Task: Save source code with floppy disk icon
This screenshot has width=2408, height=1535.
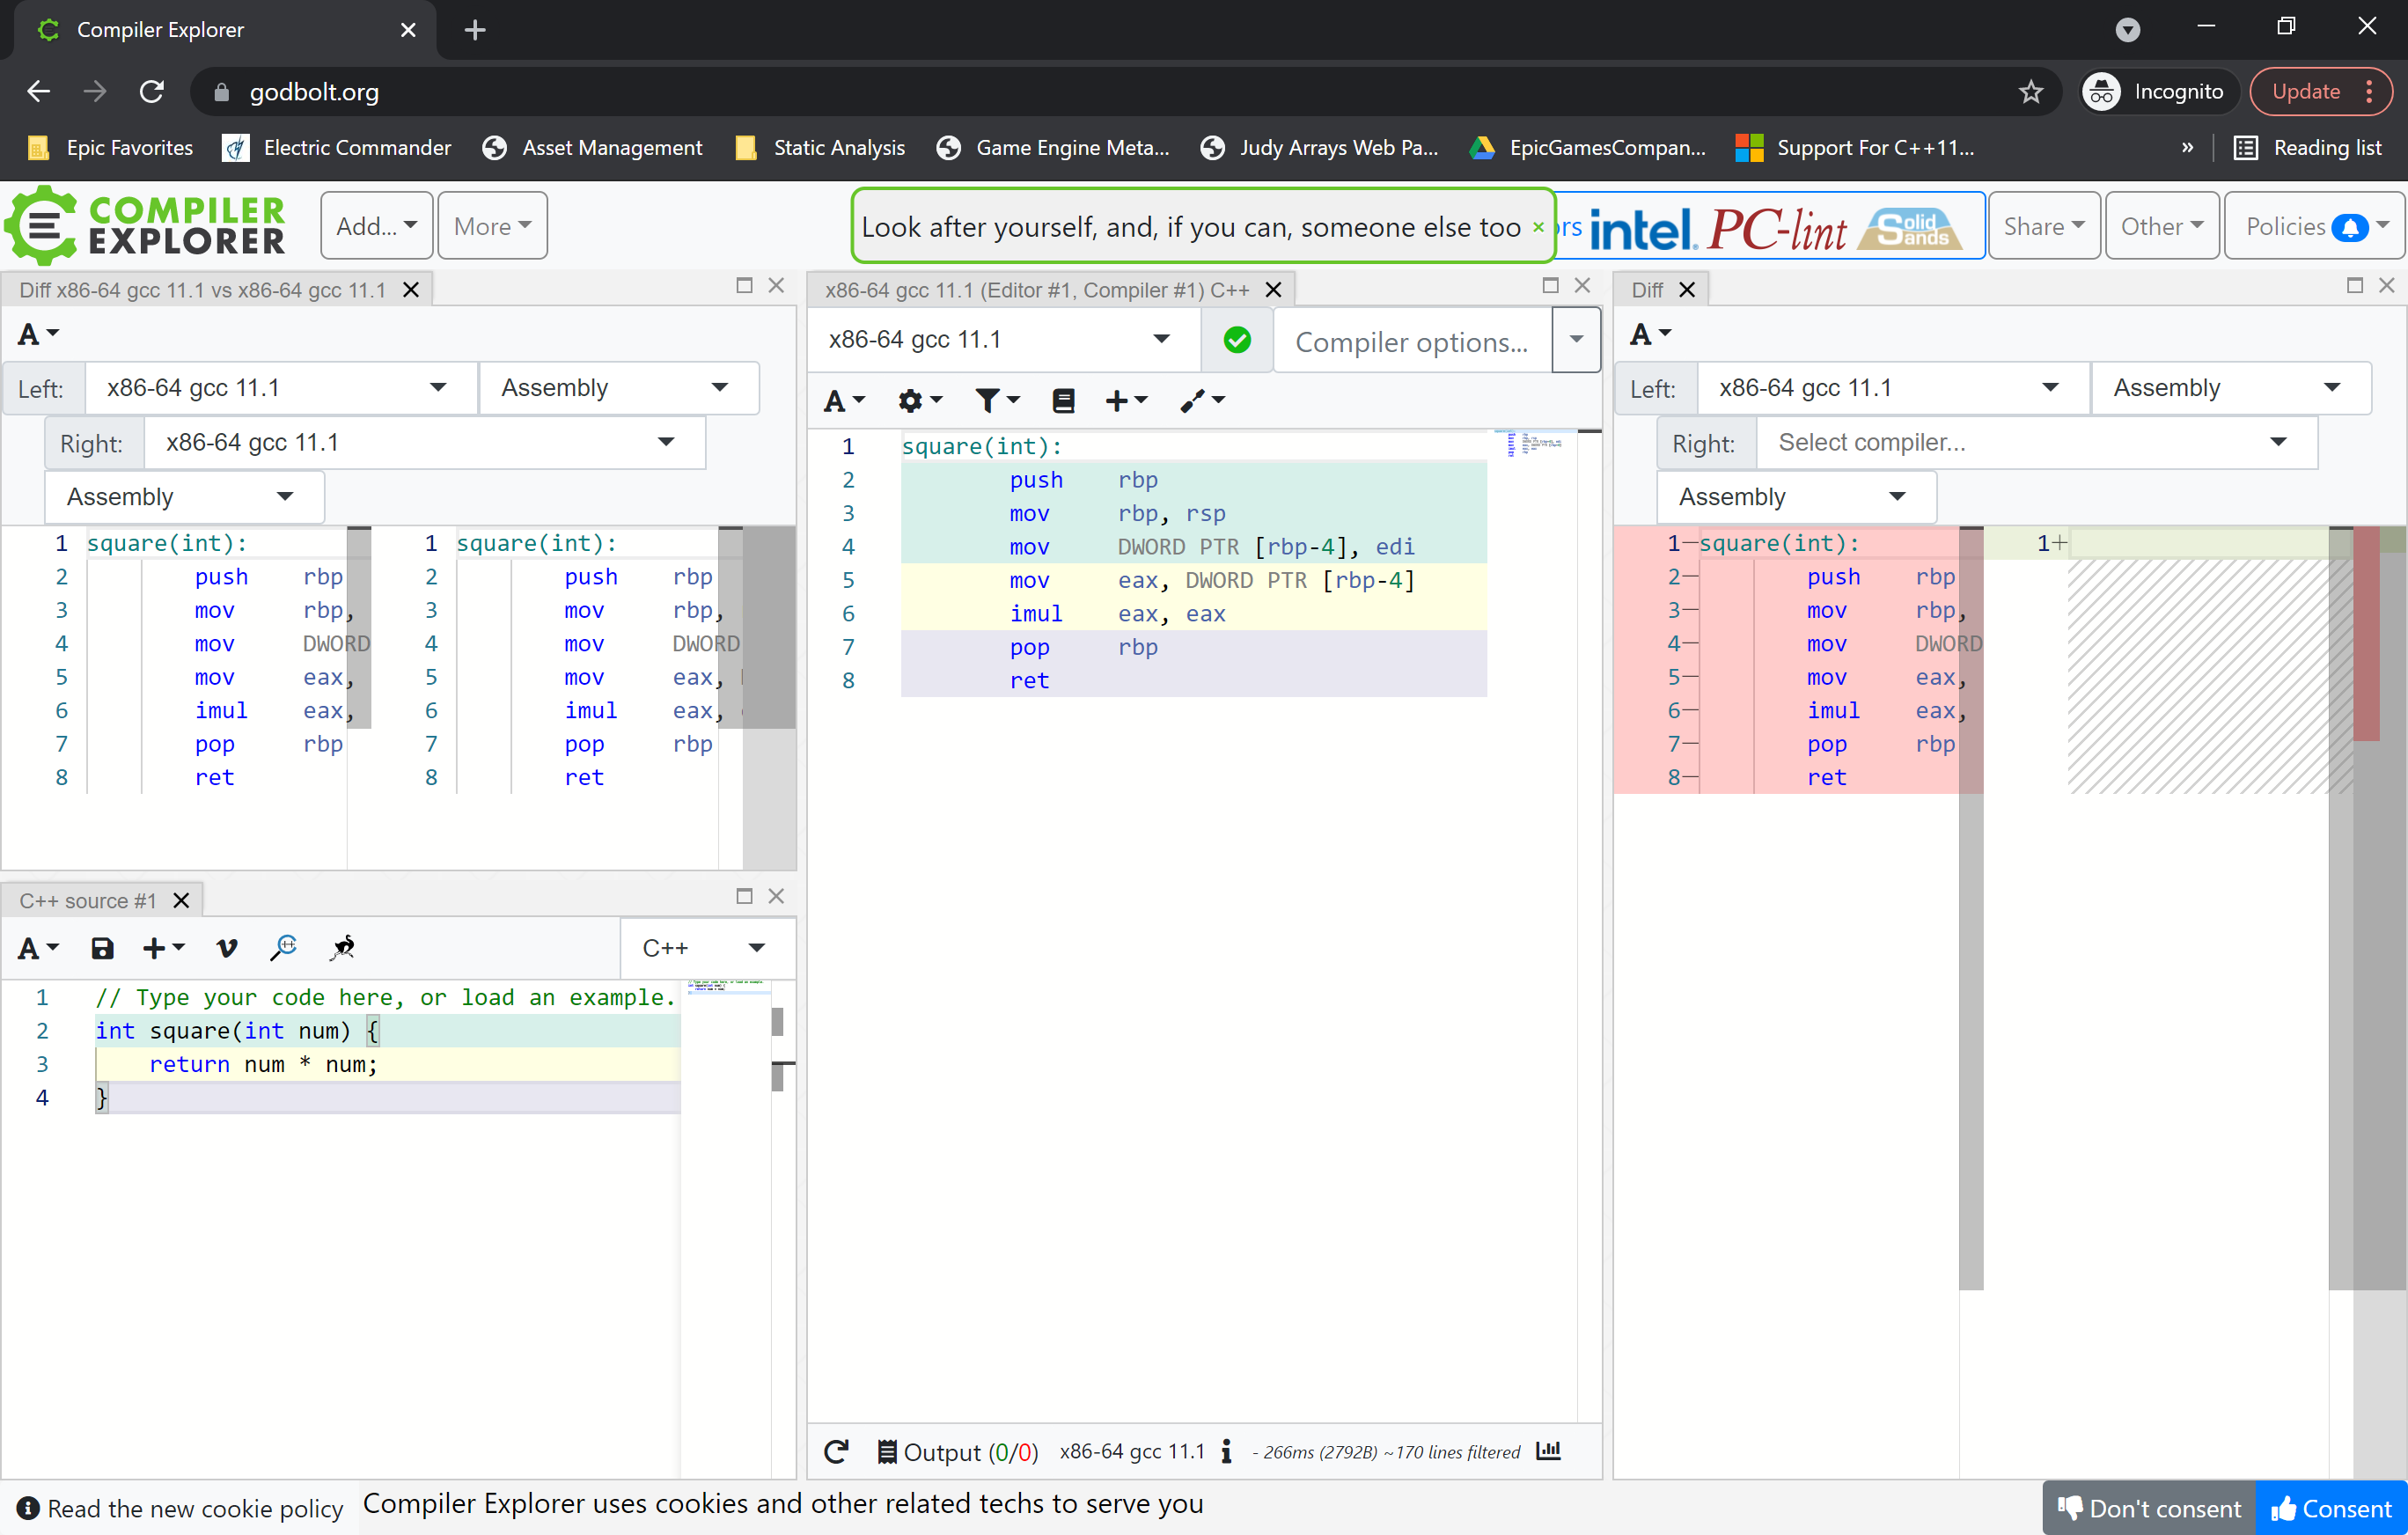Action: coord(102,948)
